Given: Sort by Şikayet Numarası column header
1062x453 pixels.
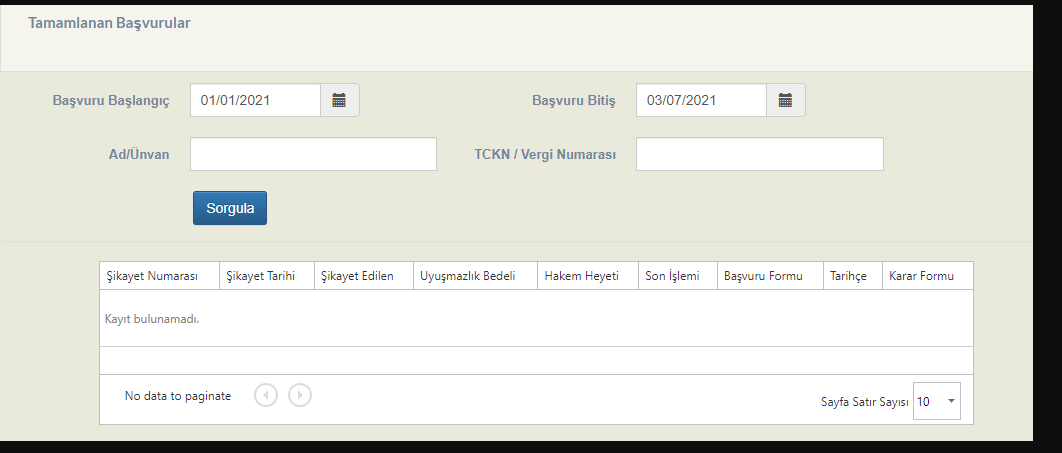Looking at the screenshot, I should click(x=160, y=276).
